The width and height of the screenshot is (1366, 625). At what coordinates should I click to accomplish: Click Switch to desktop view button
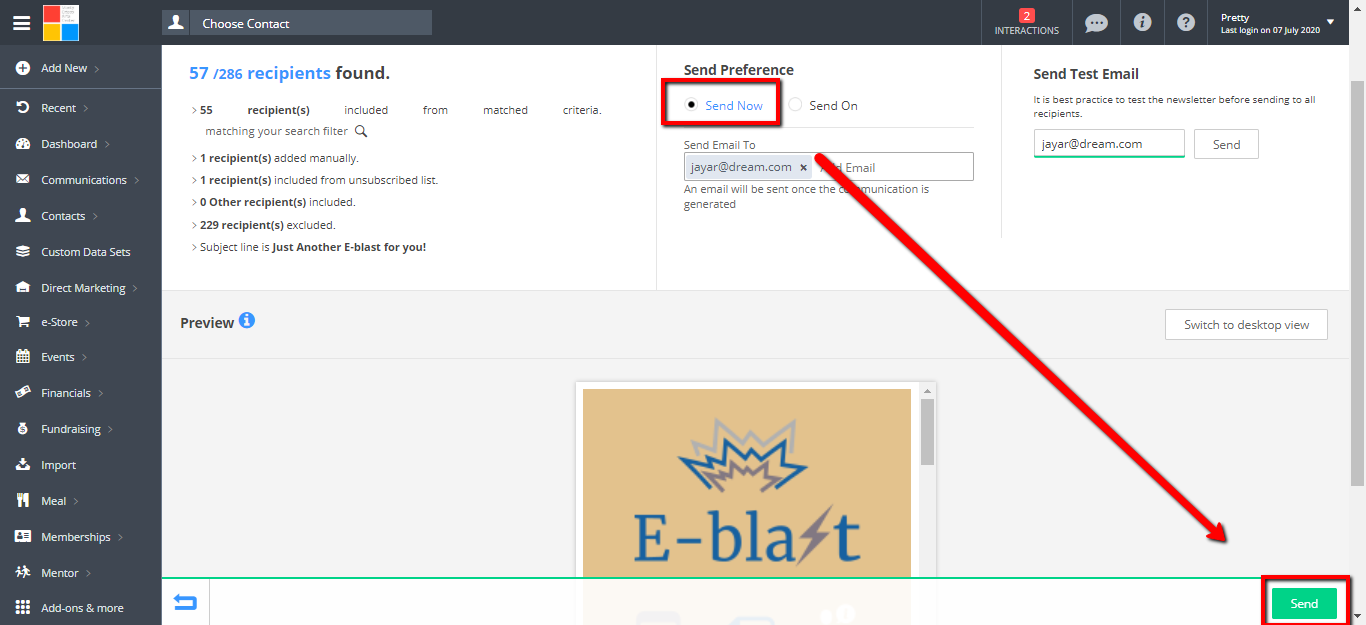pos(1246,325)
